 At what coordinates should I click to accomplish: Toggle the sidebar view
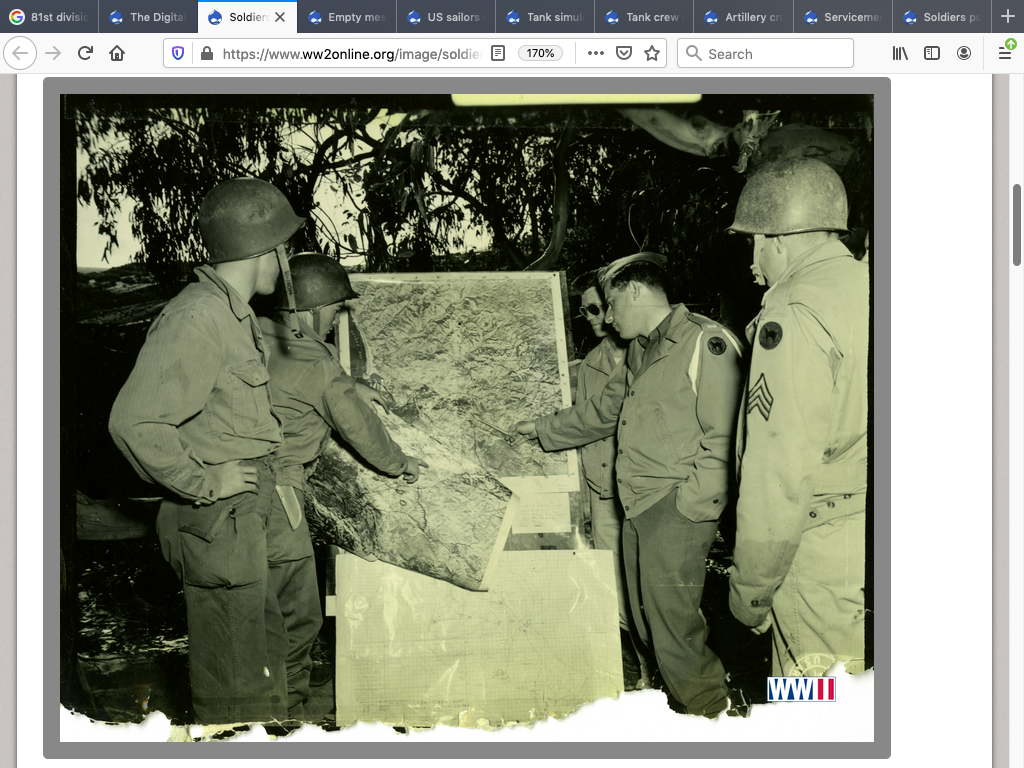coord(932,53)
